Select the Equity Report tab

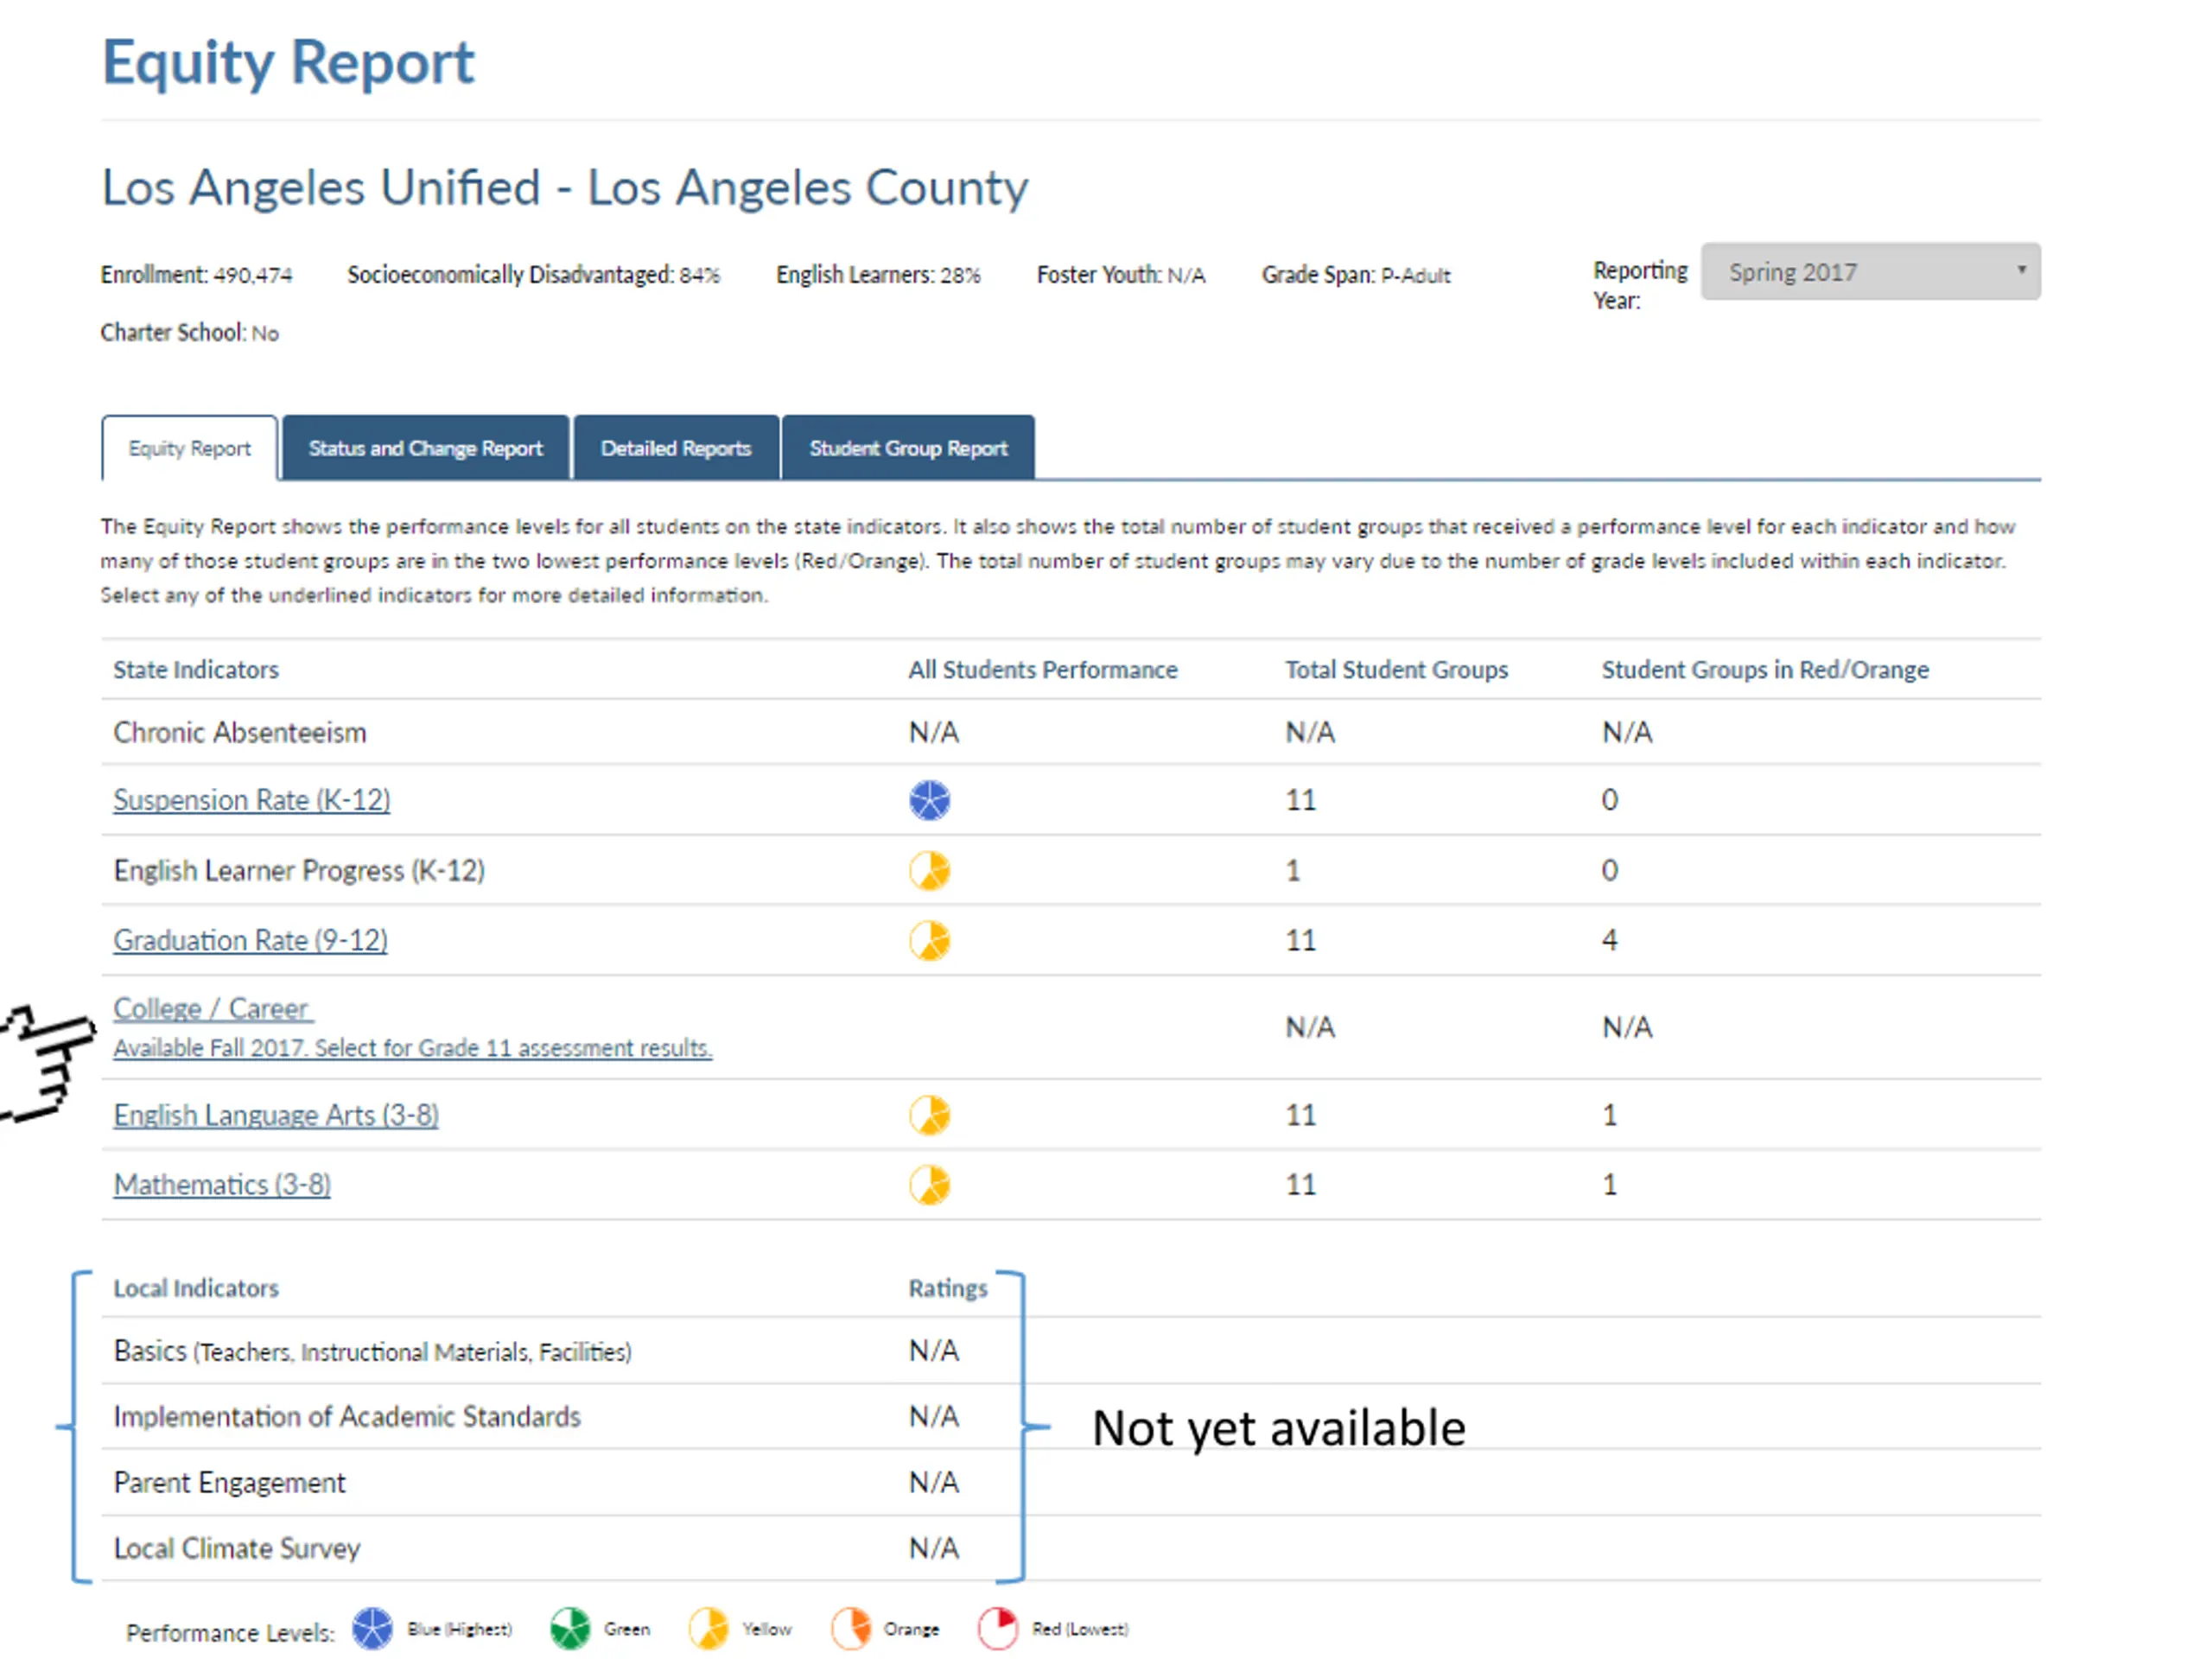[189, 448]
